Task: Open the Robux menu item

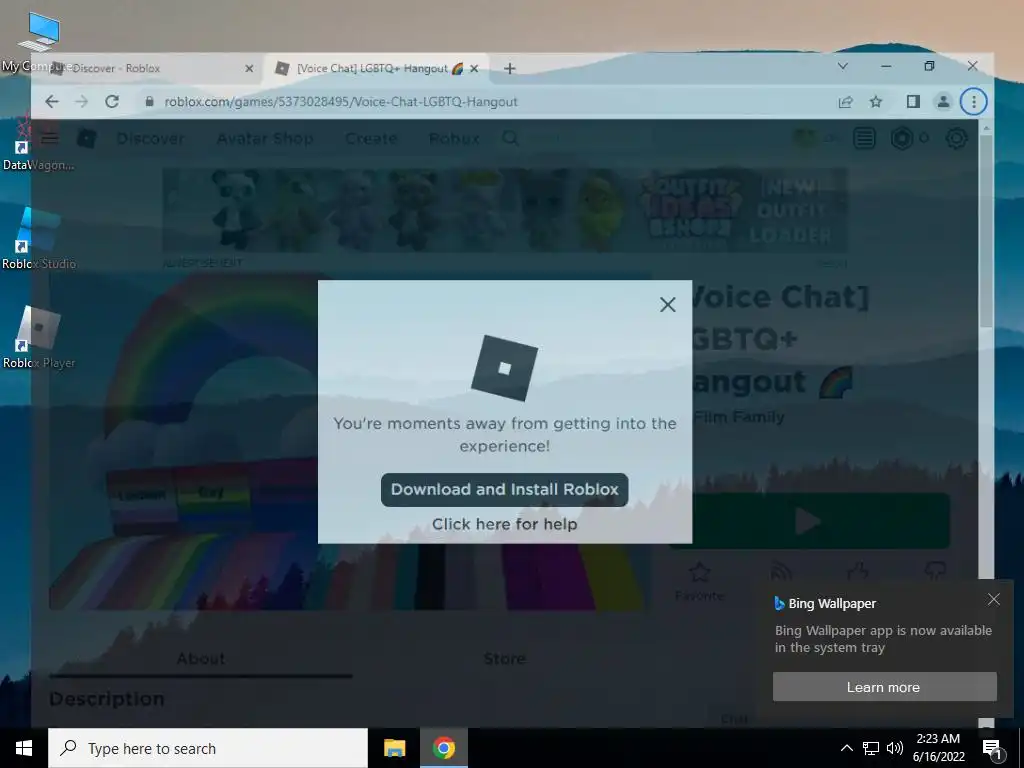Action: 455,139
